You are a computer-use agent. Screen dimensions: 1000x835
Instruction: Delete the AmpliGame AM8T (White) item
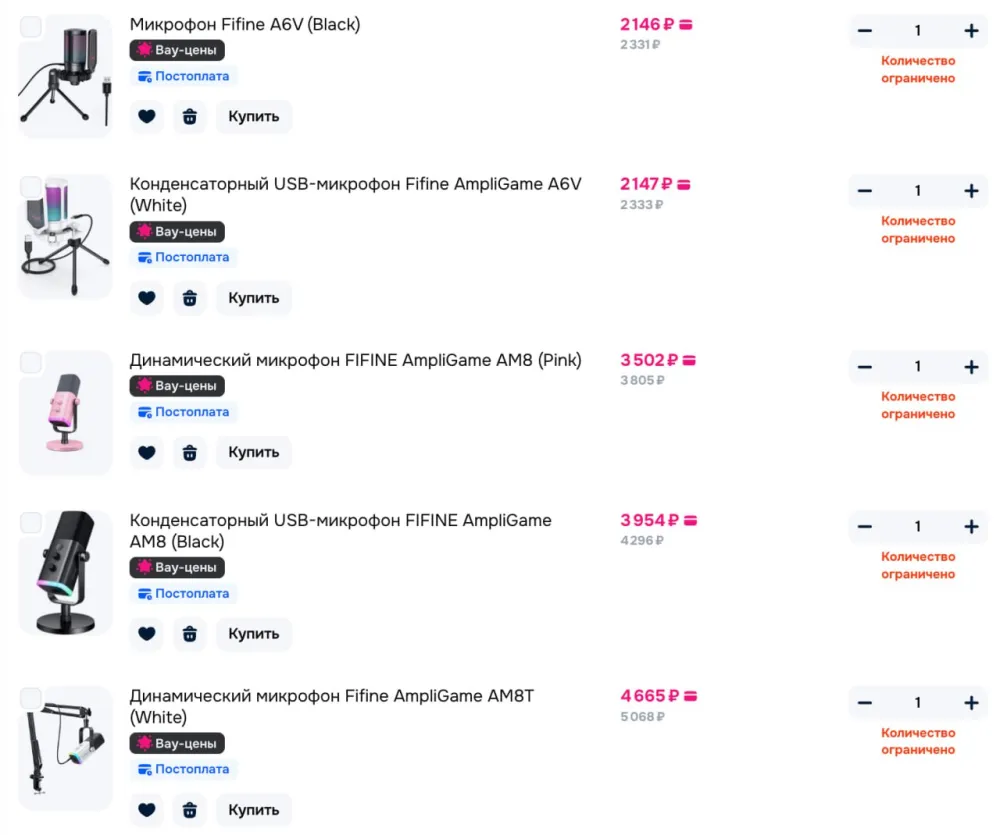point(190,810)
